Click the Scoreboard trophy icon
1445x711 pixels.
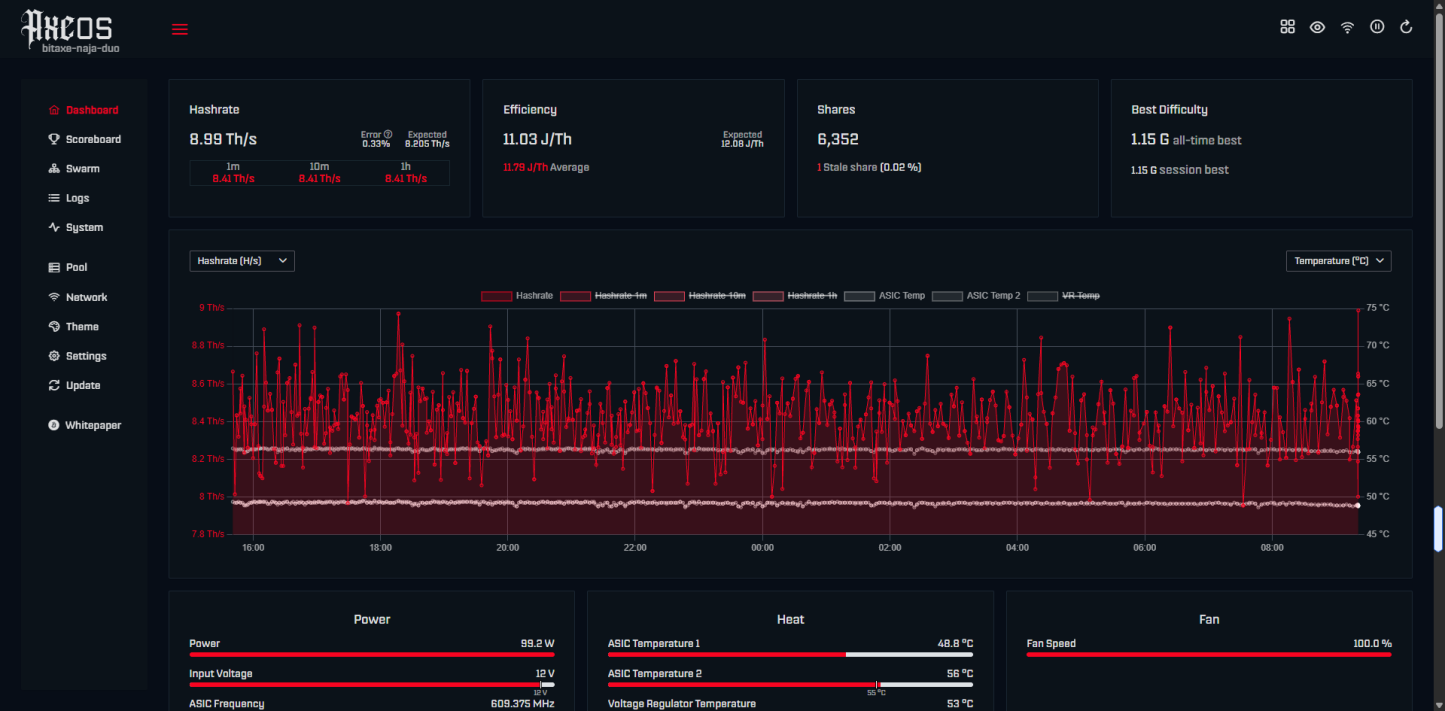(54, 139)
